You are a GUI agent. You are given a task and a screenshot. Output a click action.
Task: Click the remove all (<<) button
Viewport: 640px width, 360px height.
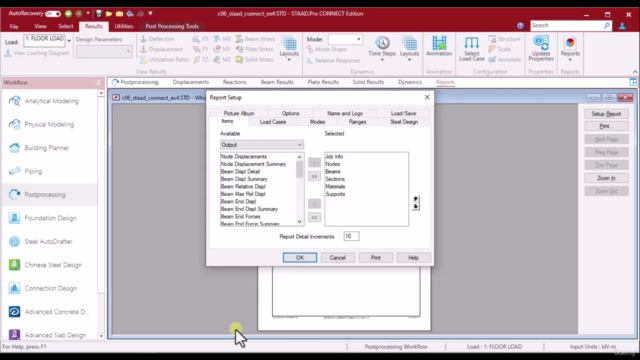[314, 217]
